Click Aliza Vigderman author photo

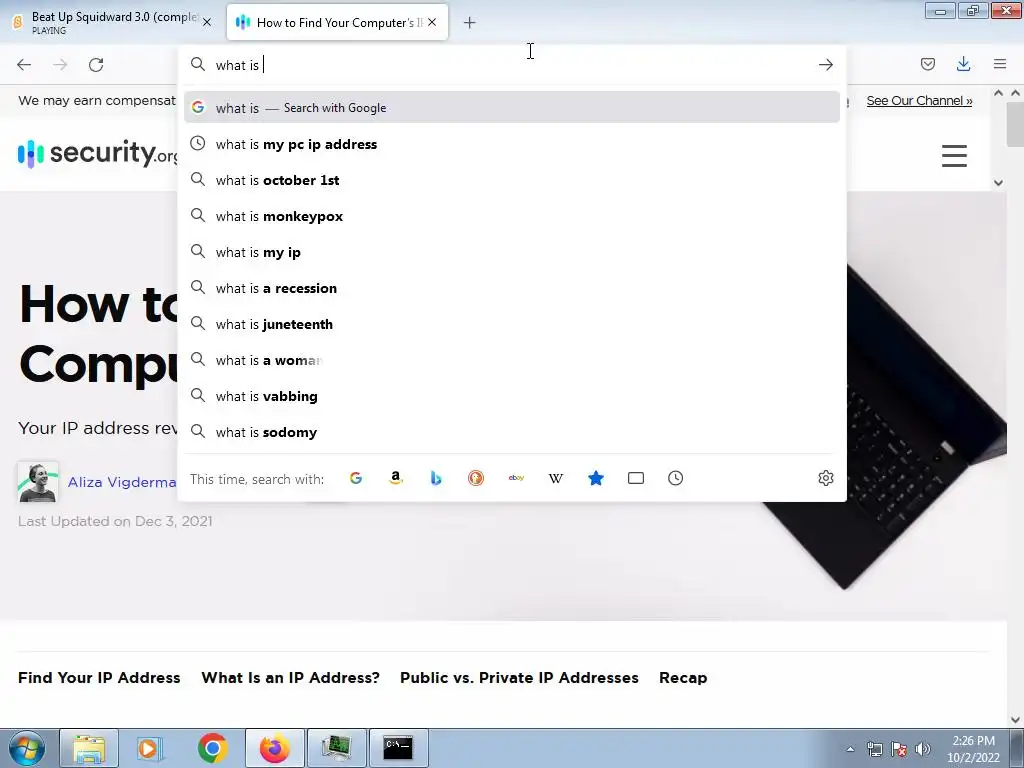click(x=38, y=482)
